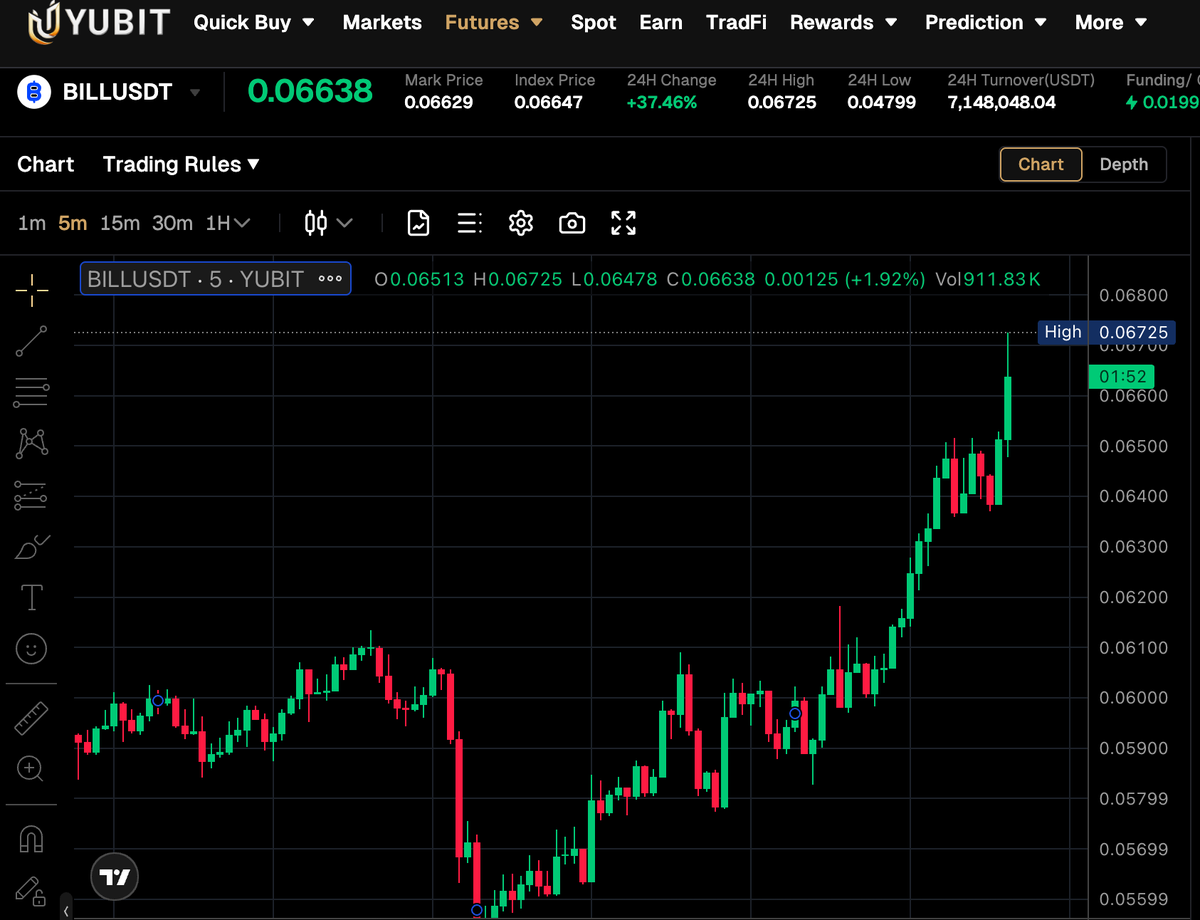
Task: Click the High 0.06725 price label
Action: point(1106,332)
